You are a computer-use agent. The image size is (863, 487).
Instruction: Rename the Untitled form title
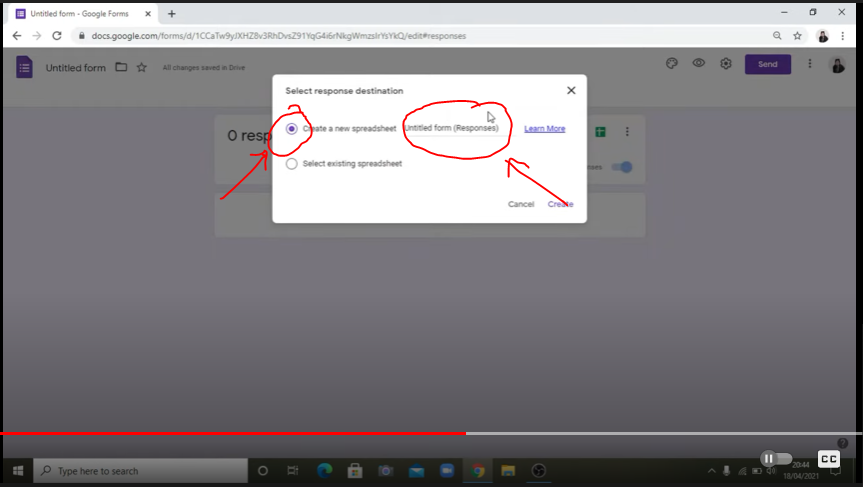(75, 68)
